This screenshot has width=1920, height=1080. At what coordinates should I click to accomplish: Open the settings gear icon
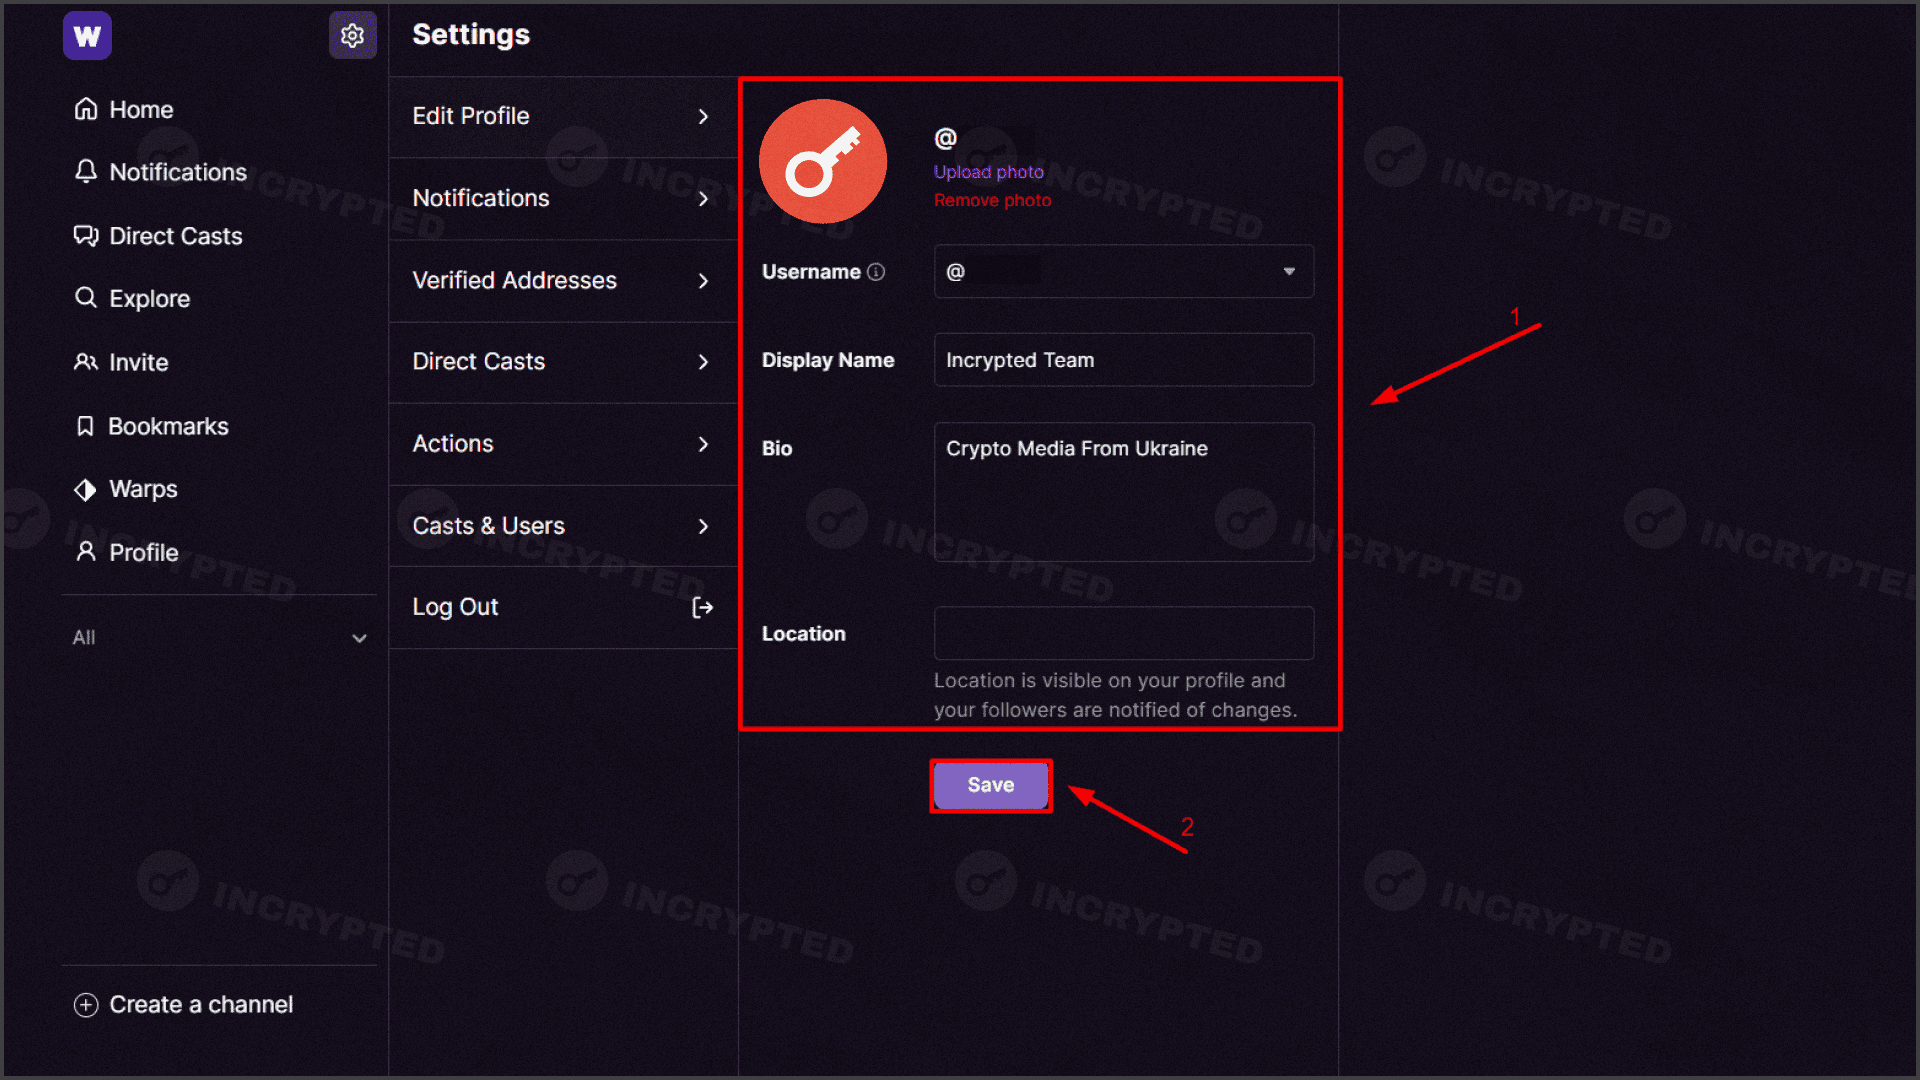[x=352, y=34]
